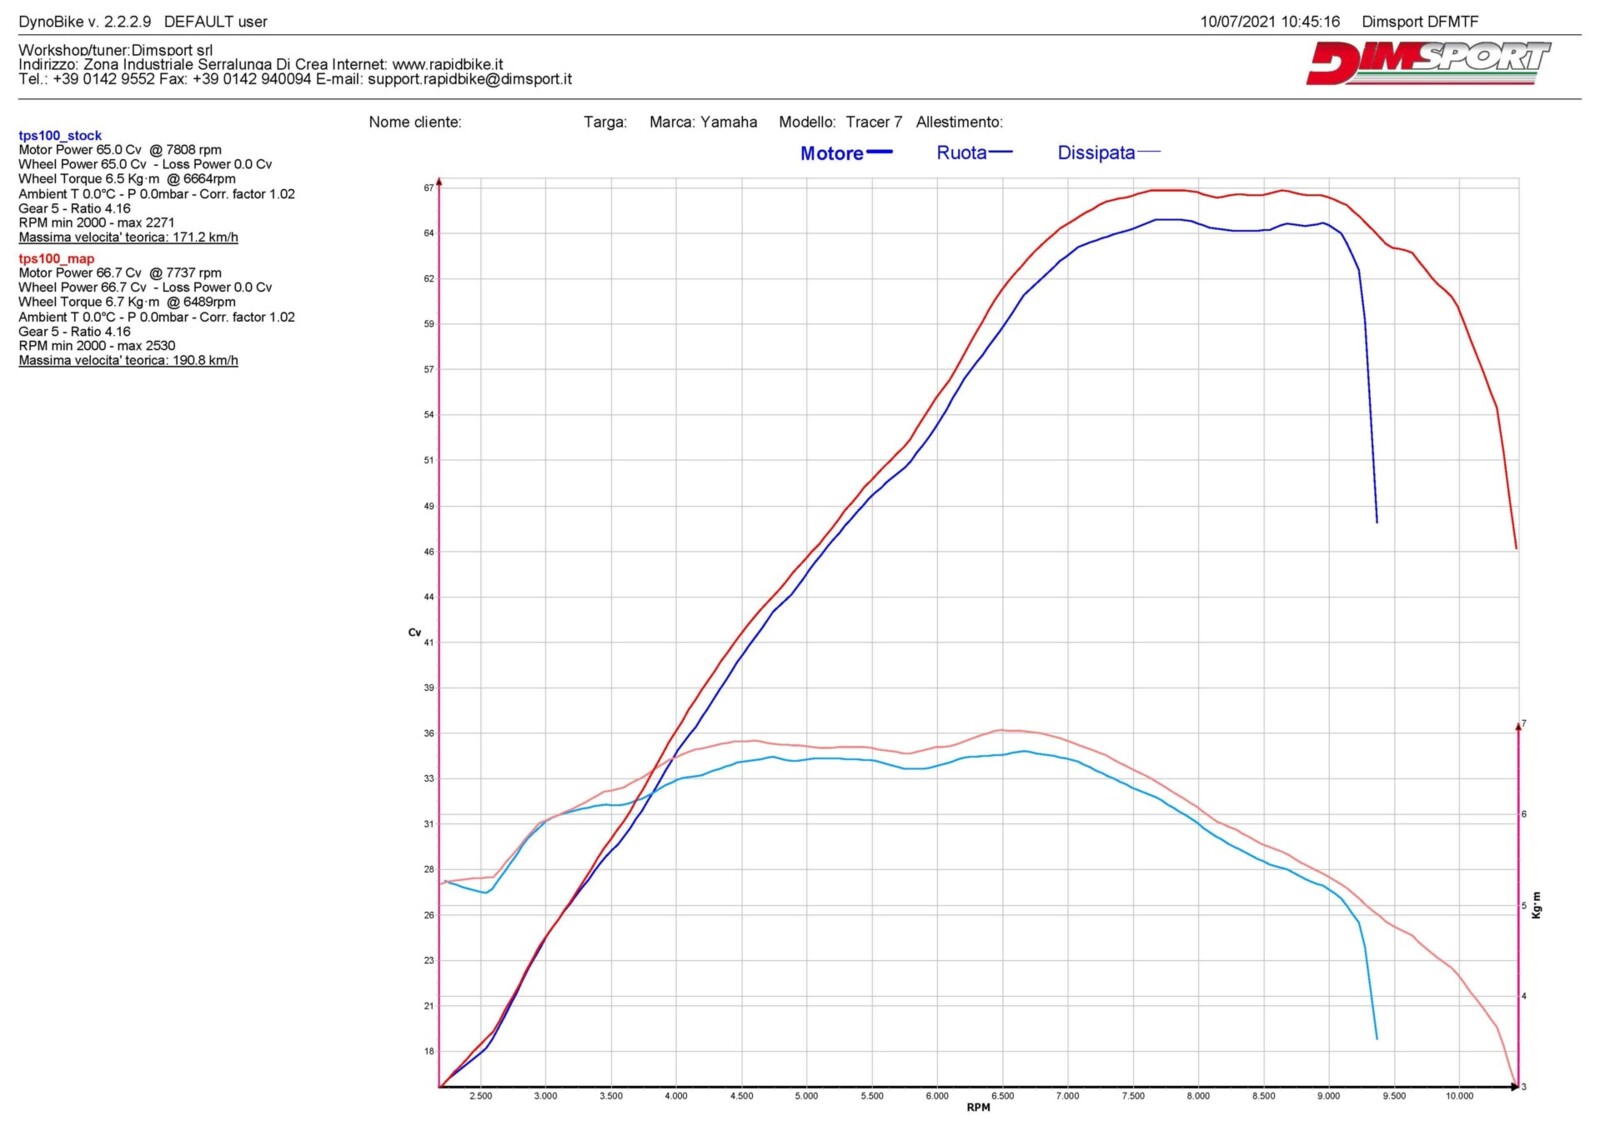Open the www.rapidbike.it website link

pyautogui.click(x=447, y=64)
